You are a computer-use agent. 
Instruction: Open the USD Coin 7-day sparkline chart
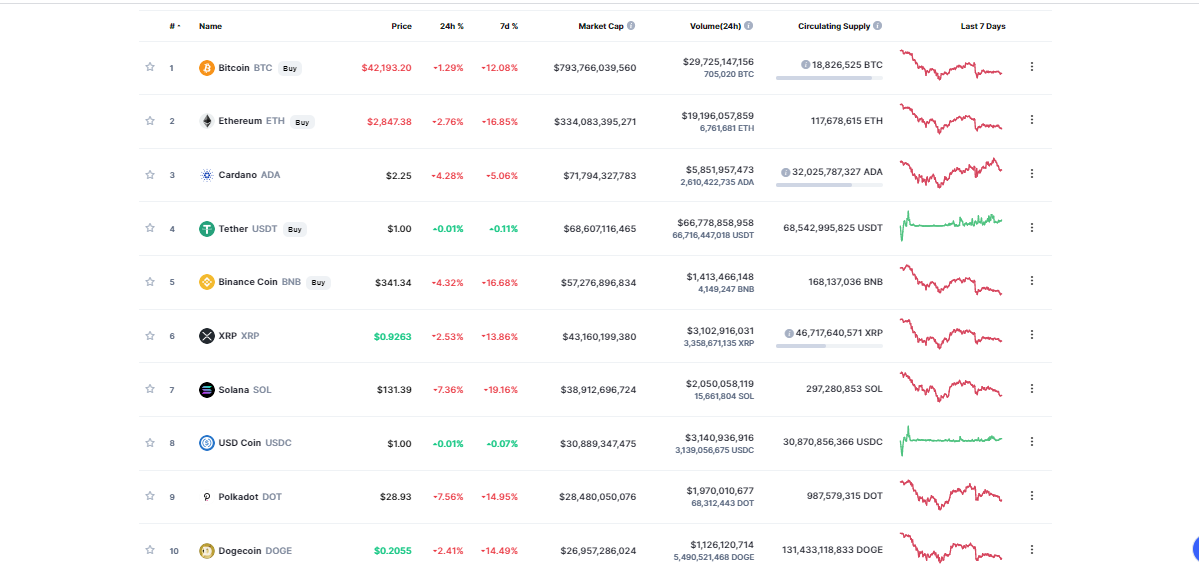coord(950,440)
